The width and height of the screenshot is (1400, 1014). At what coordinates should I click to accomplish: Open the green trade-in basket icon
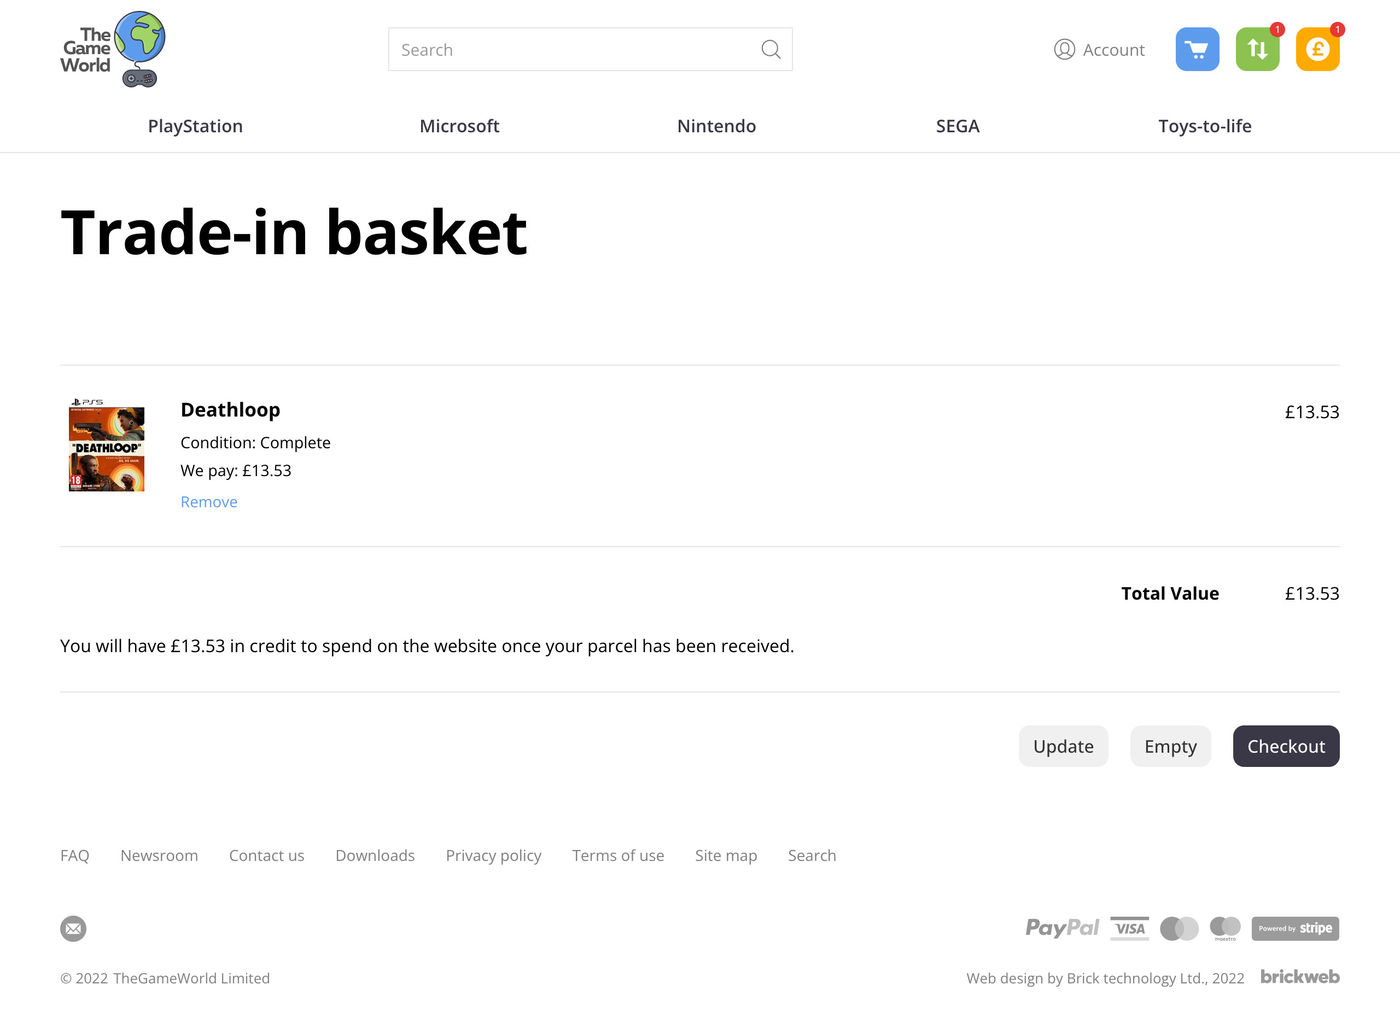pos(1257,49)
